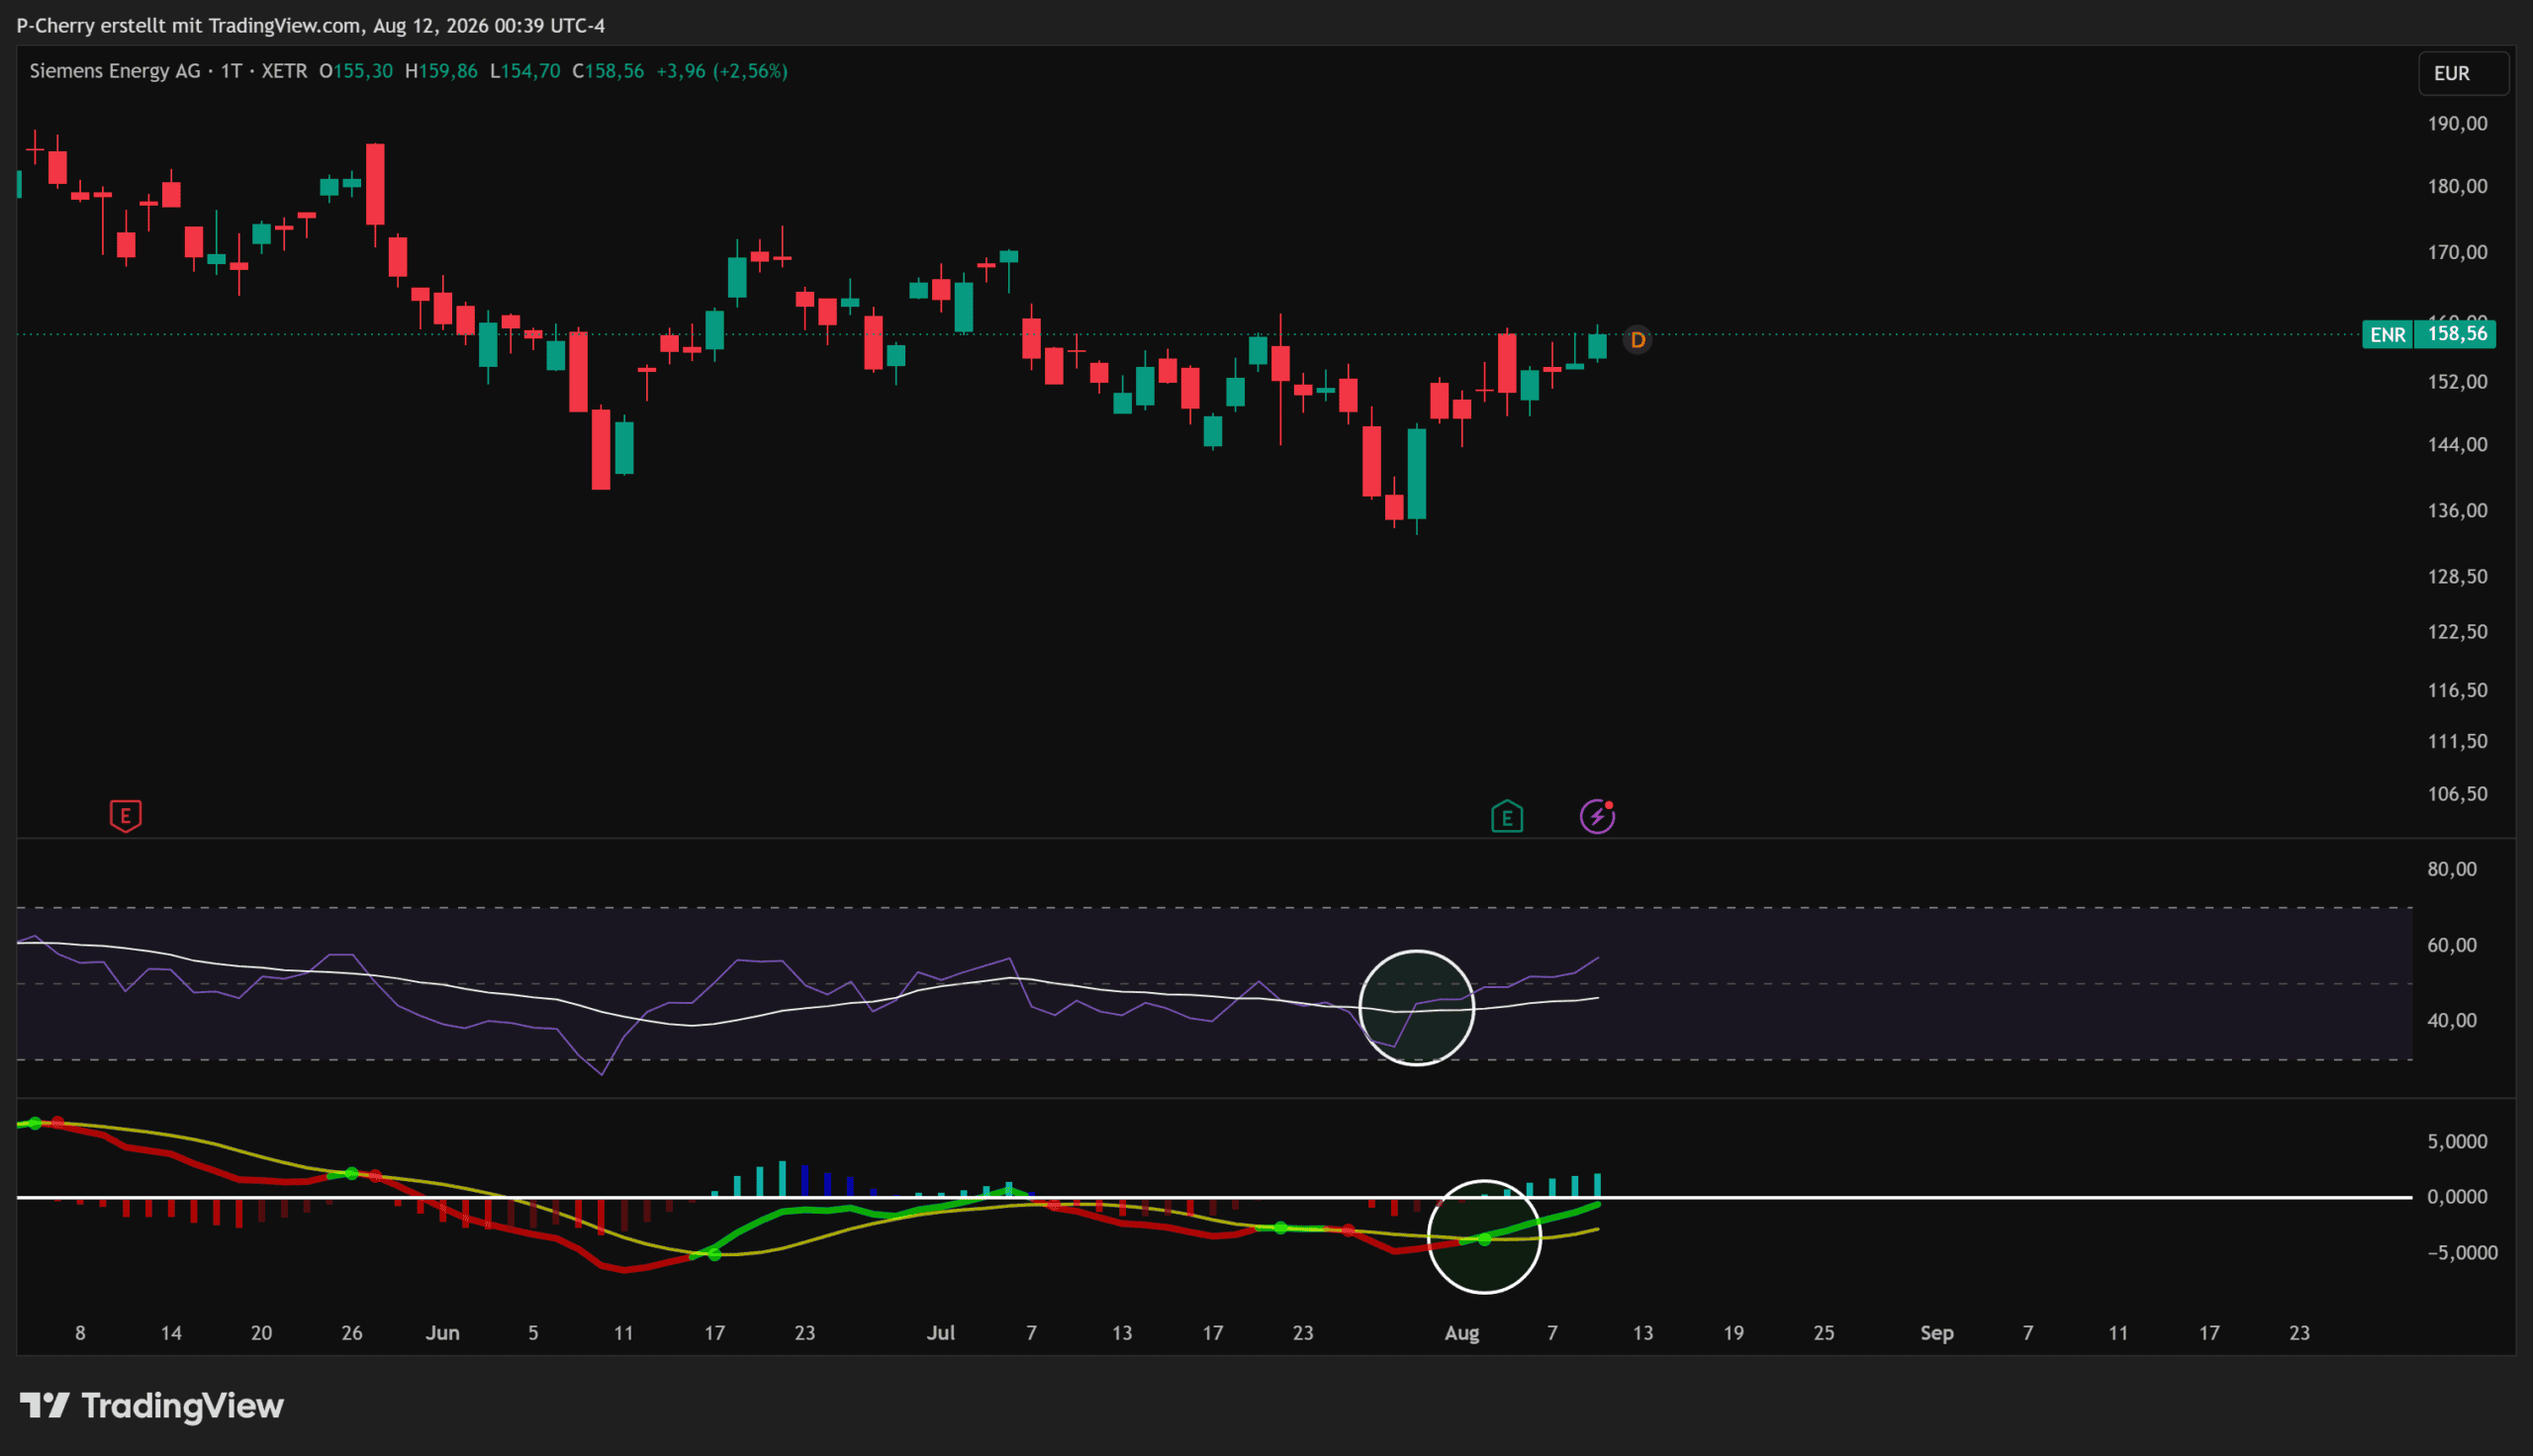
Task: Click the 106,50 price axis label
Action: pyautogui.click(x=2457, y=793)
